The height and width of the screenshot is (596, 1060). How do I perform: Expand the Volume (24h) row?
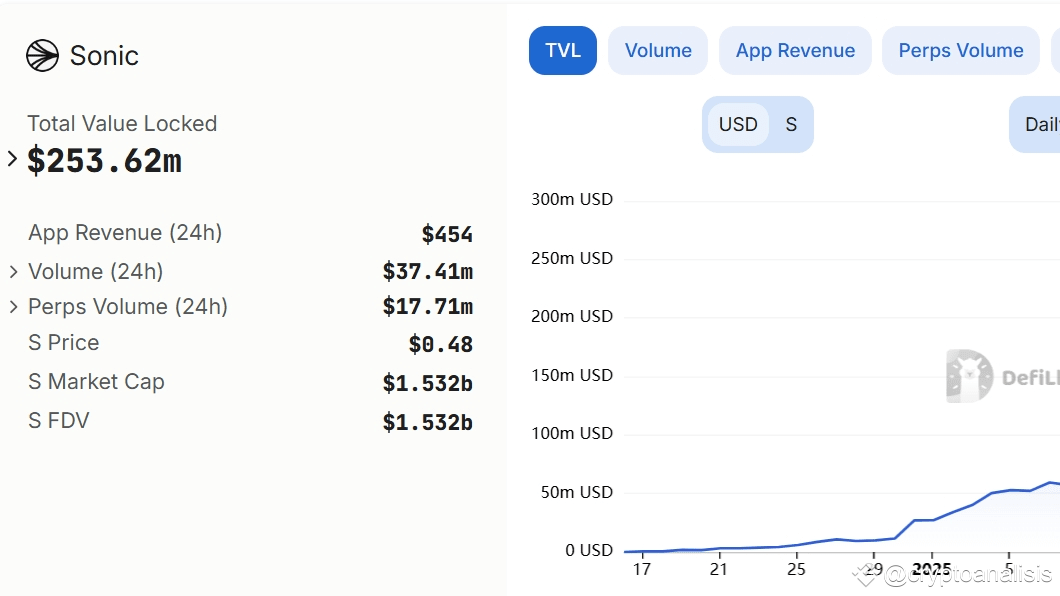[x=13, y=272]
